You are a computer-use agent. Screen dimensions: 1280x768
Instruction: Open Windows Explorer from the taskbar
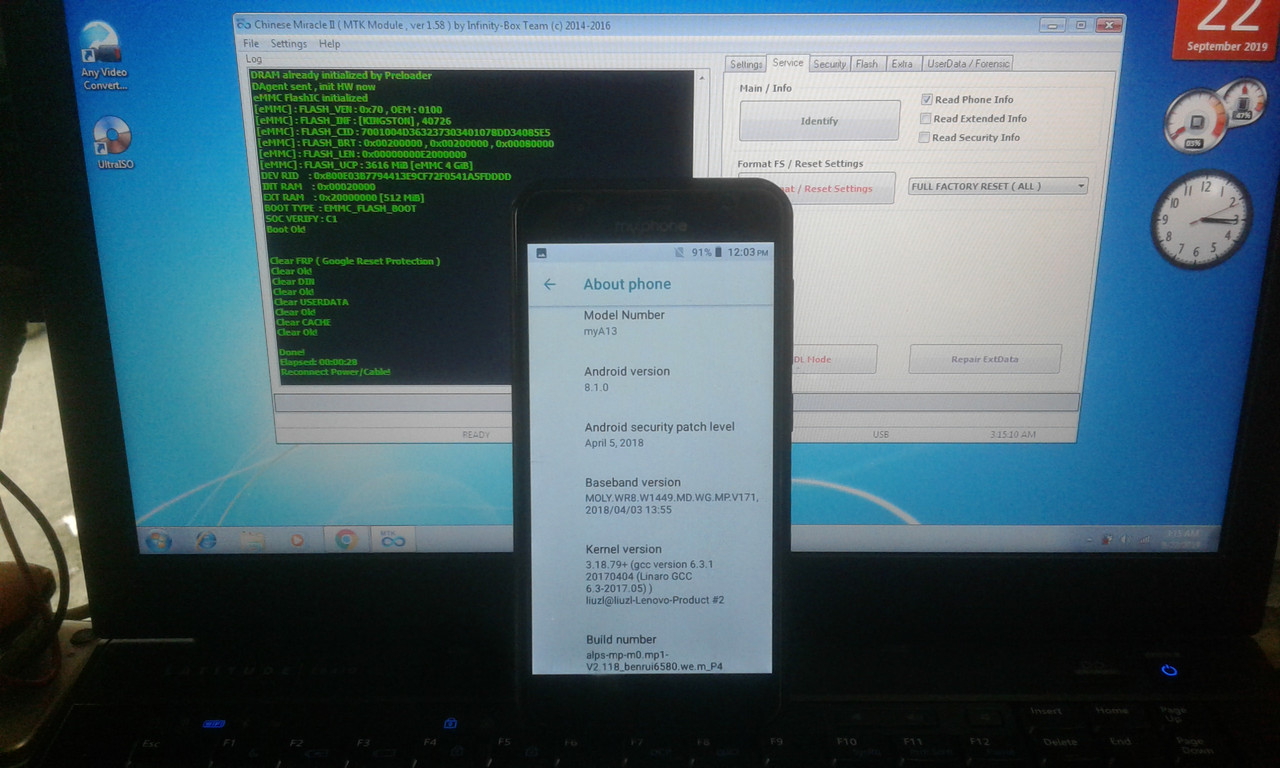252,540
